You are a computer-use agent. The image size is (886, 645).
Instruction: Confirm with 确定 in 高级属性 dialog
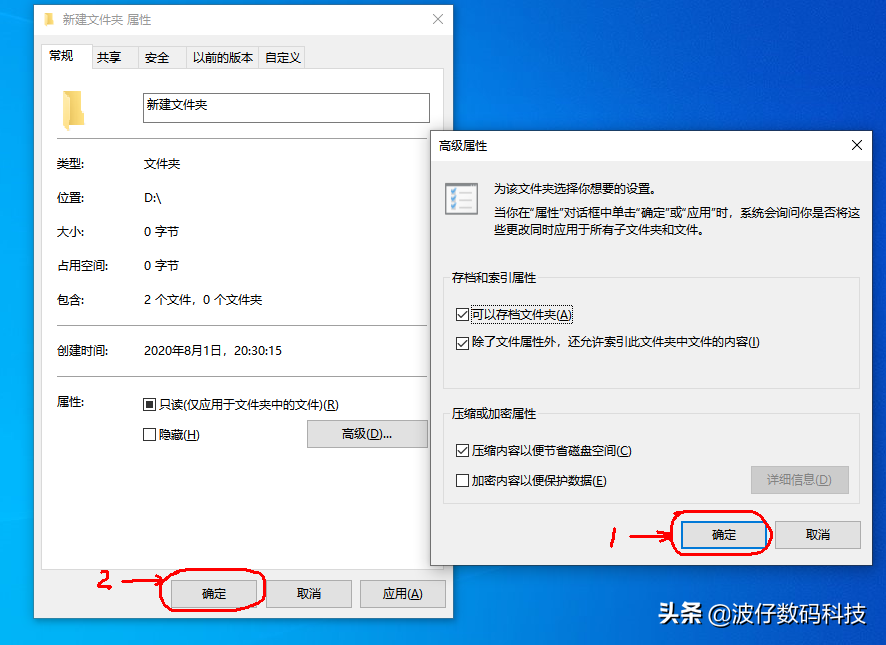click(x=724, y=534)
